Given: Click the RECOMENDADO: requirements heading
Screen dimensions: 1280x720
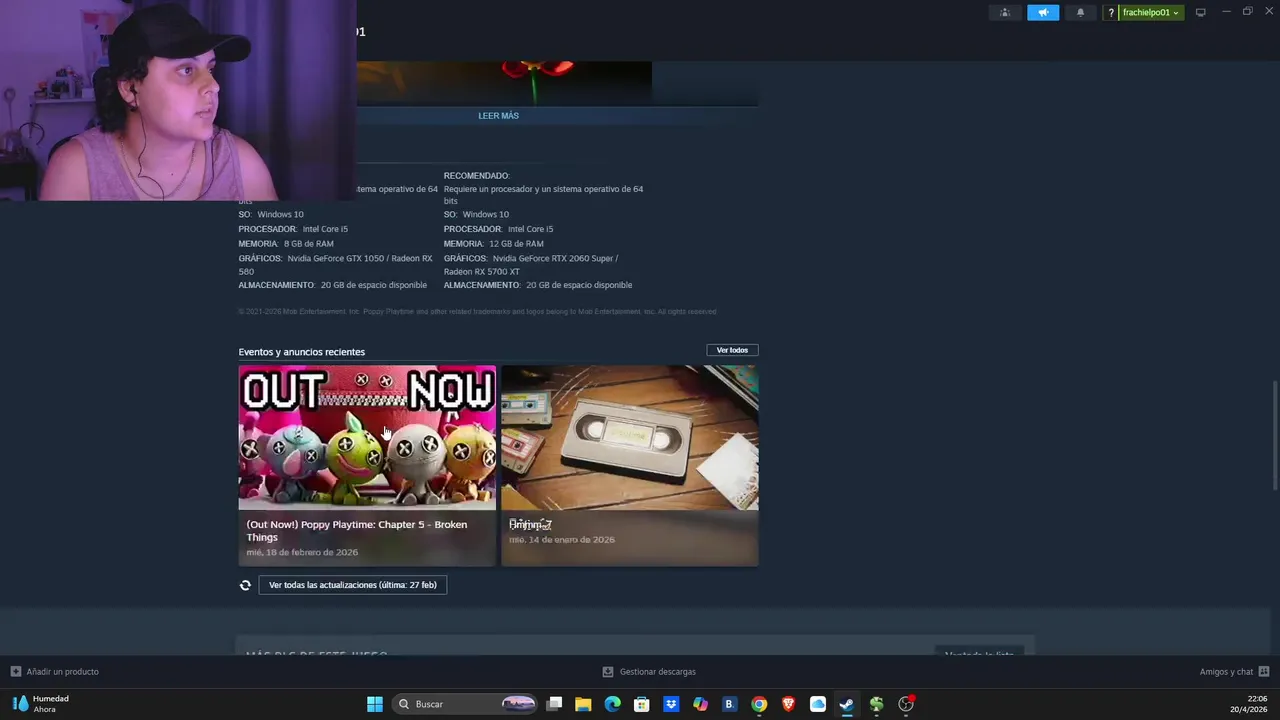Looking at the screenshot, I should [477, 176].
